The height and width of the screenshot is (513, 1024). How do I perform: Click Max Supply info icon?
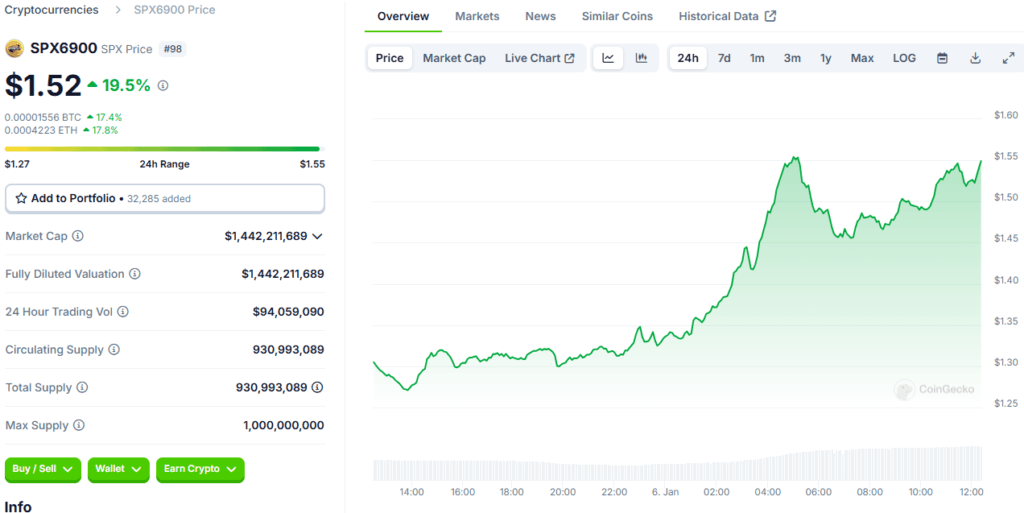78,426
